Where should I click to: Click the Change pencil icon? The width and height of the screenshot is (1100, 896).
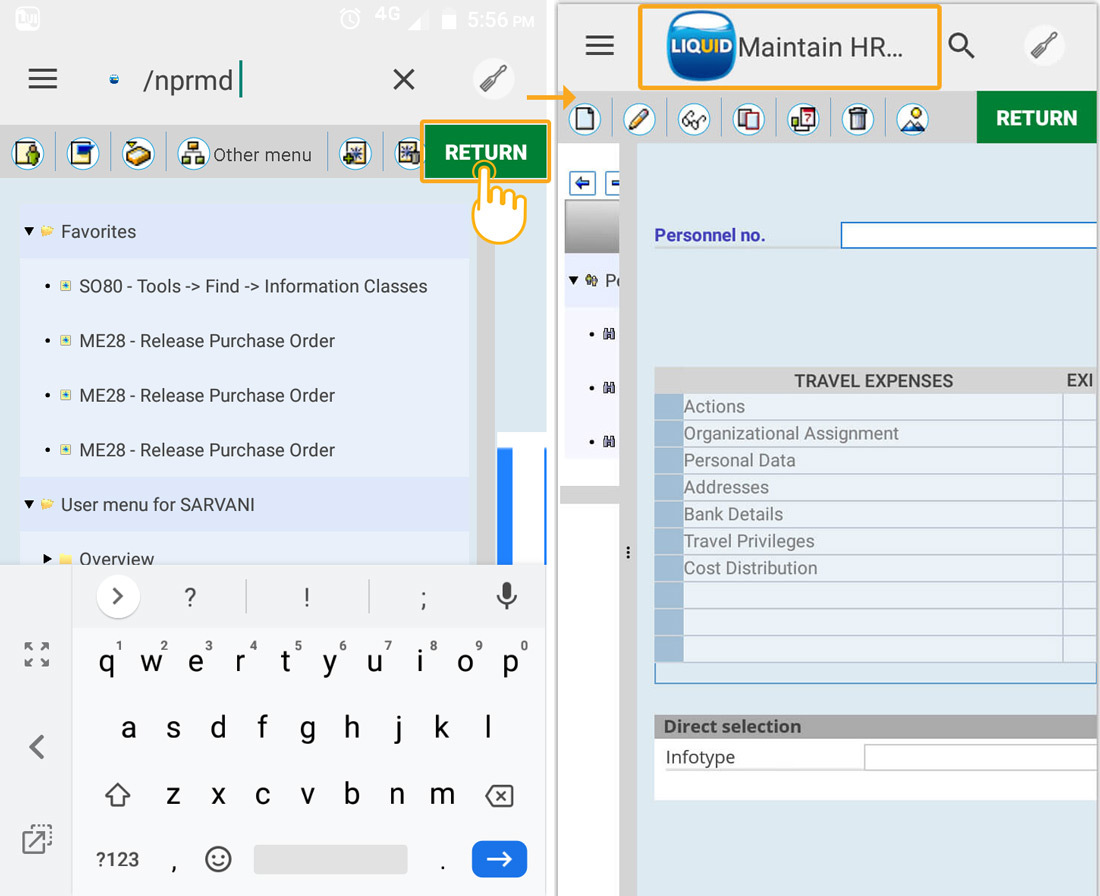639,120
